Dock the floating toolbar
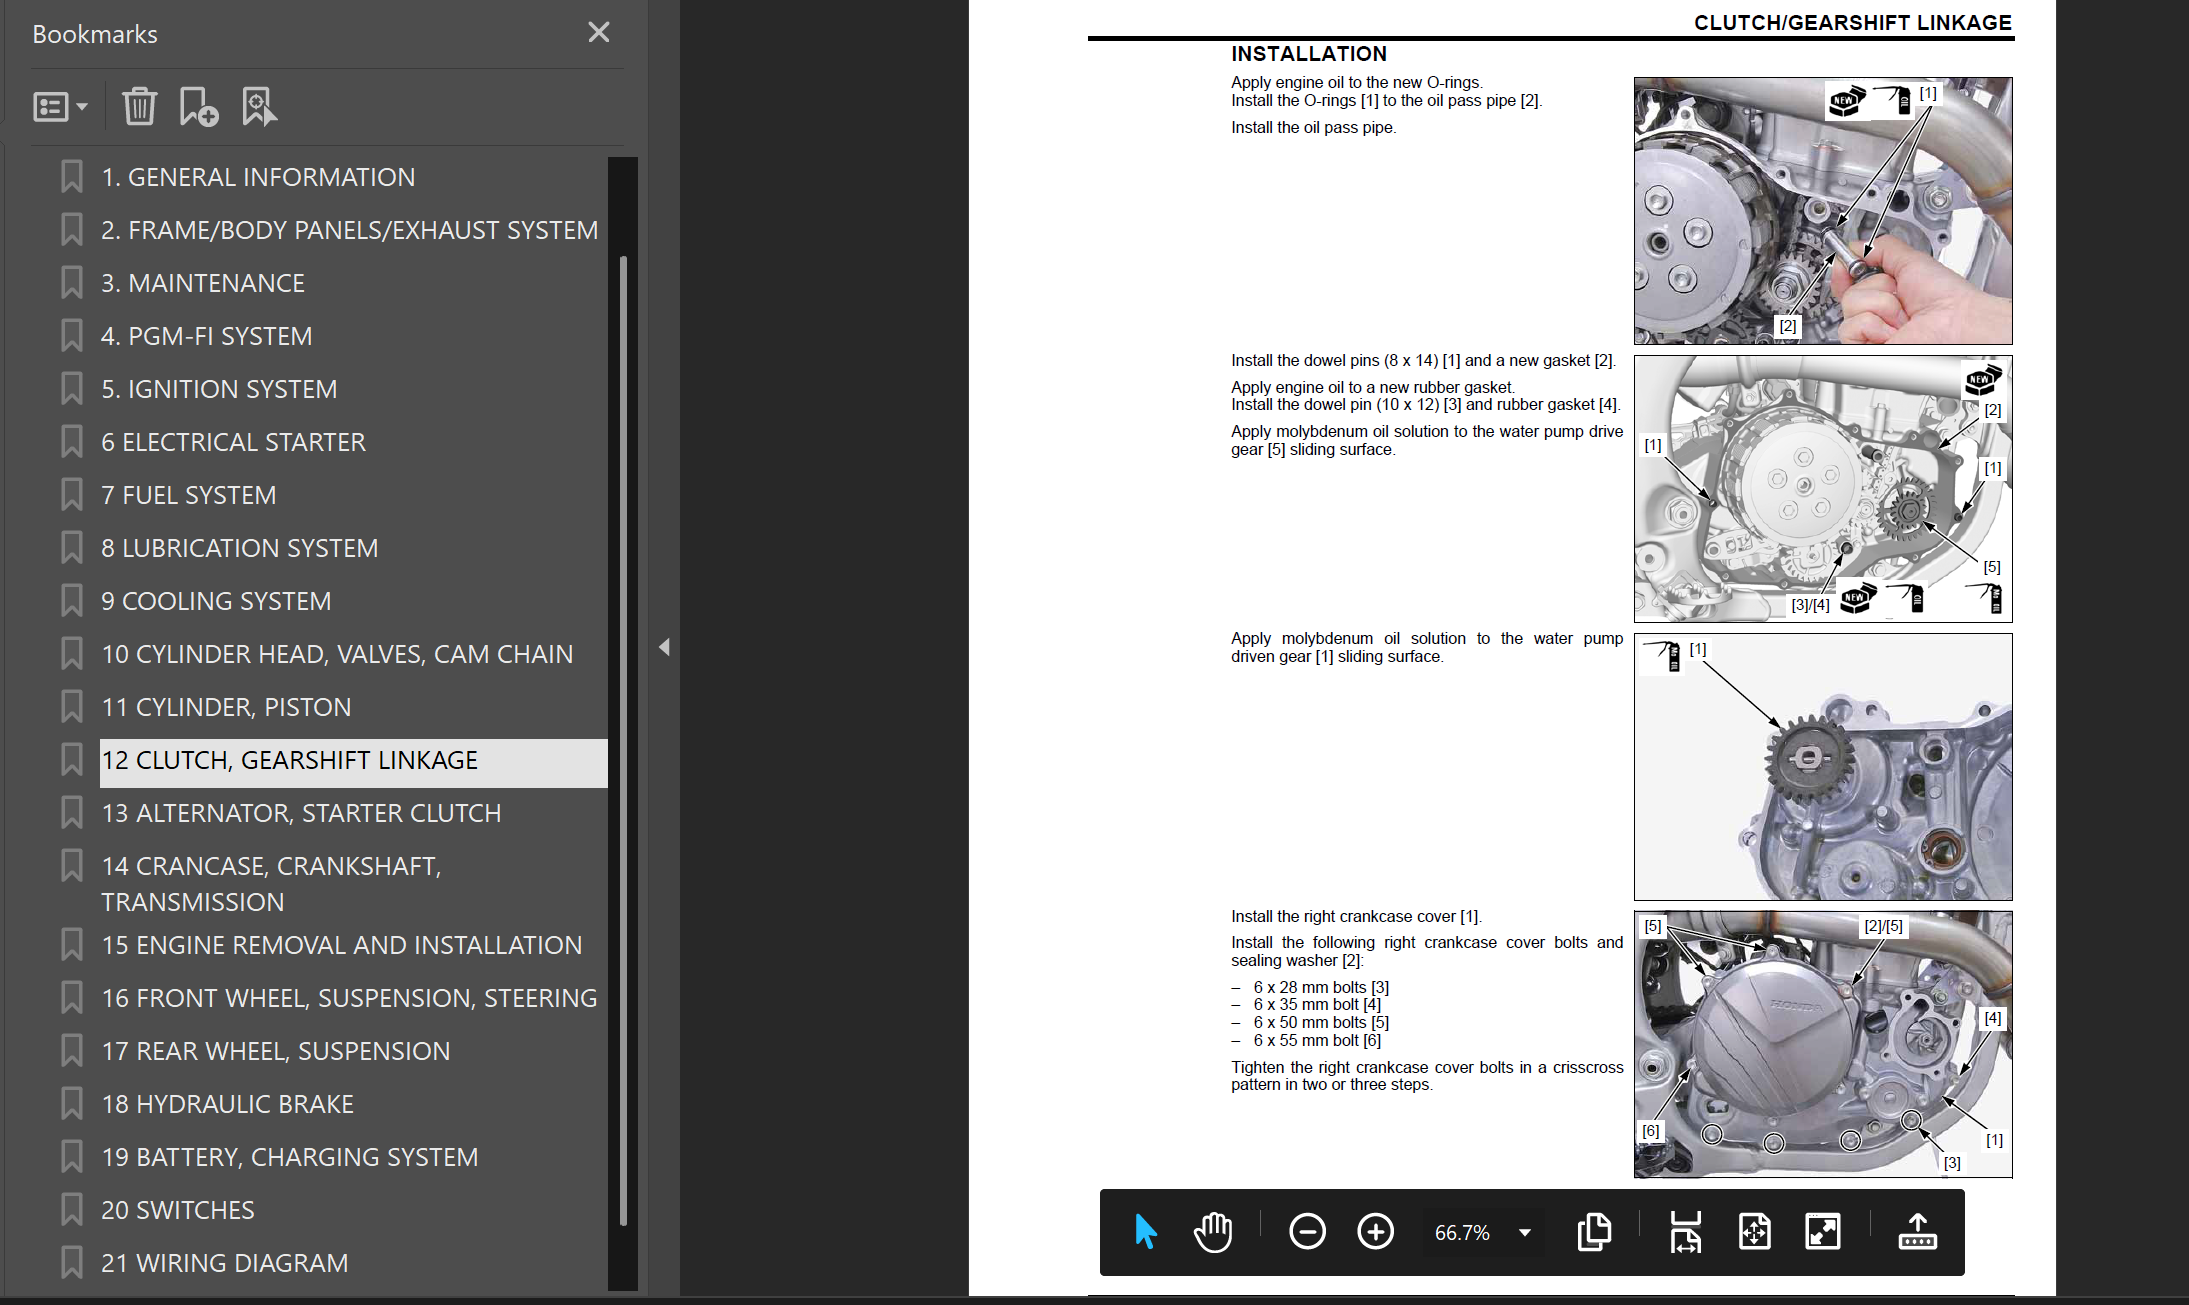Image resolution: width=2189 pixels, height=1305 pixels. pos(1917,1232)
